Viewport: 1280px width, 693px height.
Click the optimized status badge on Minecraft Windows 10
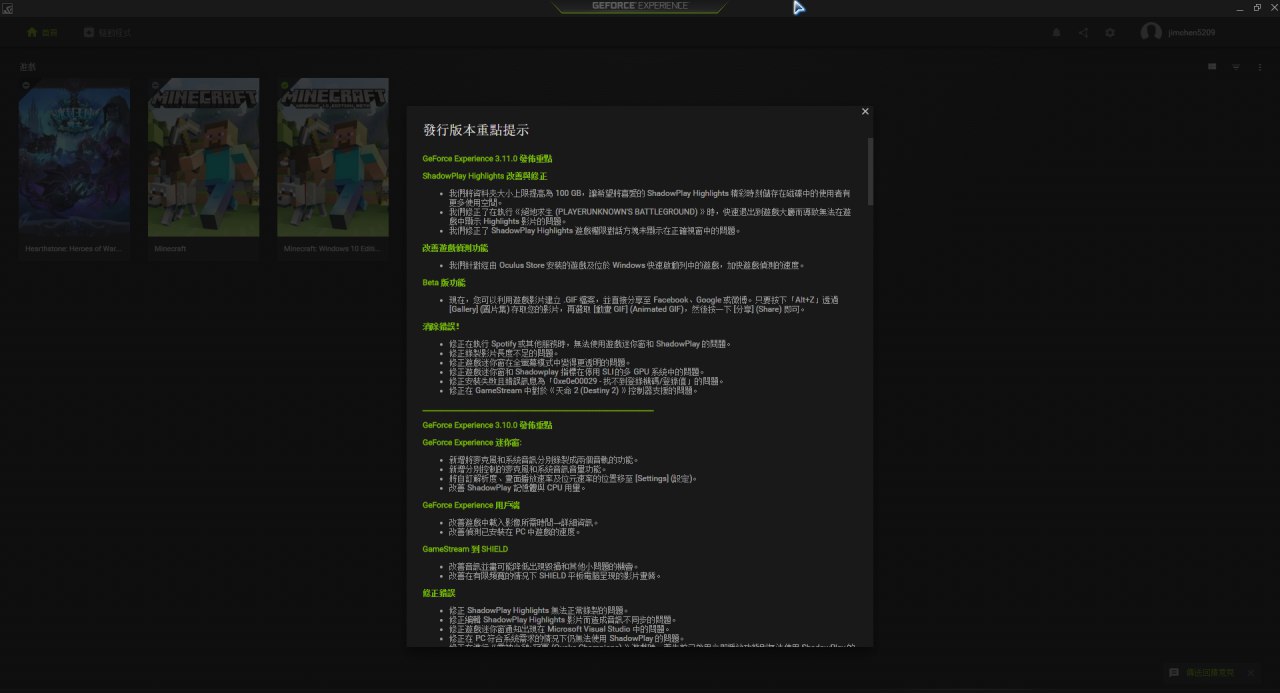pyautogui.click(x=285, y=85)
